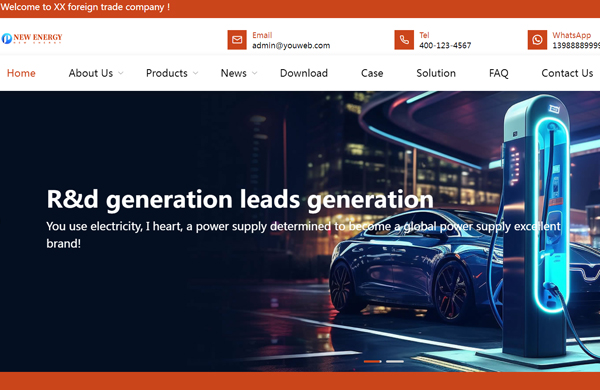The width and height of the screenshot is (600, 390).
Task: Expand the Products dropdown arrow
Action: [x=195, y=73]
